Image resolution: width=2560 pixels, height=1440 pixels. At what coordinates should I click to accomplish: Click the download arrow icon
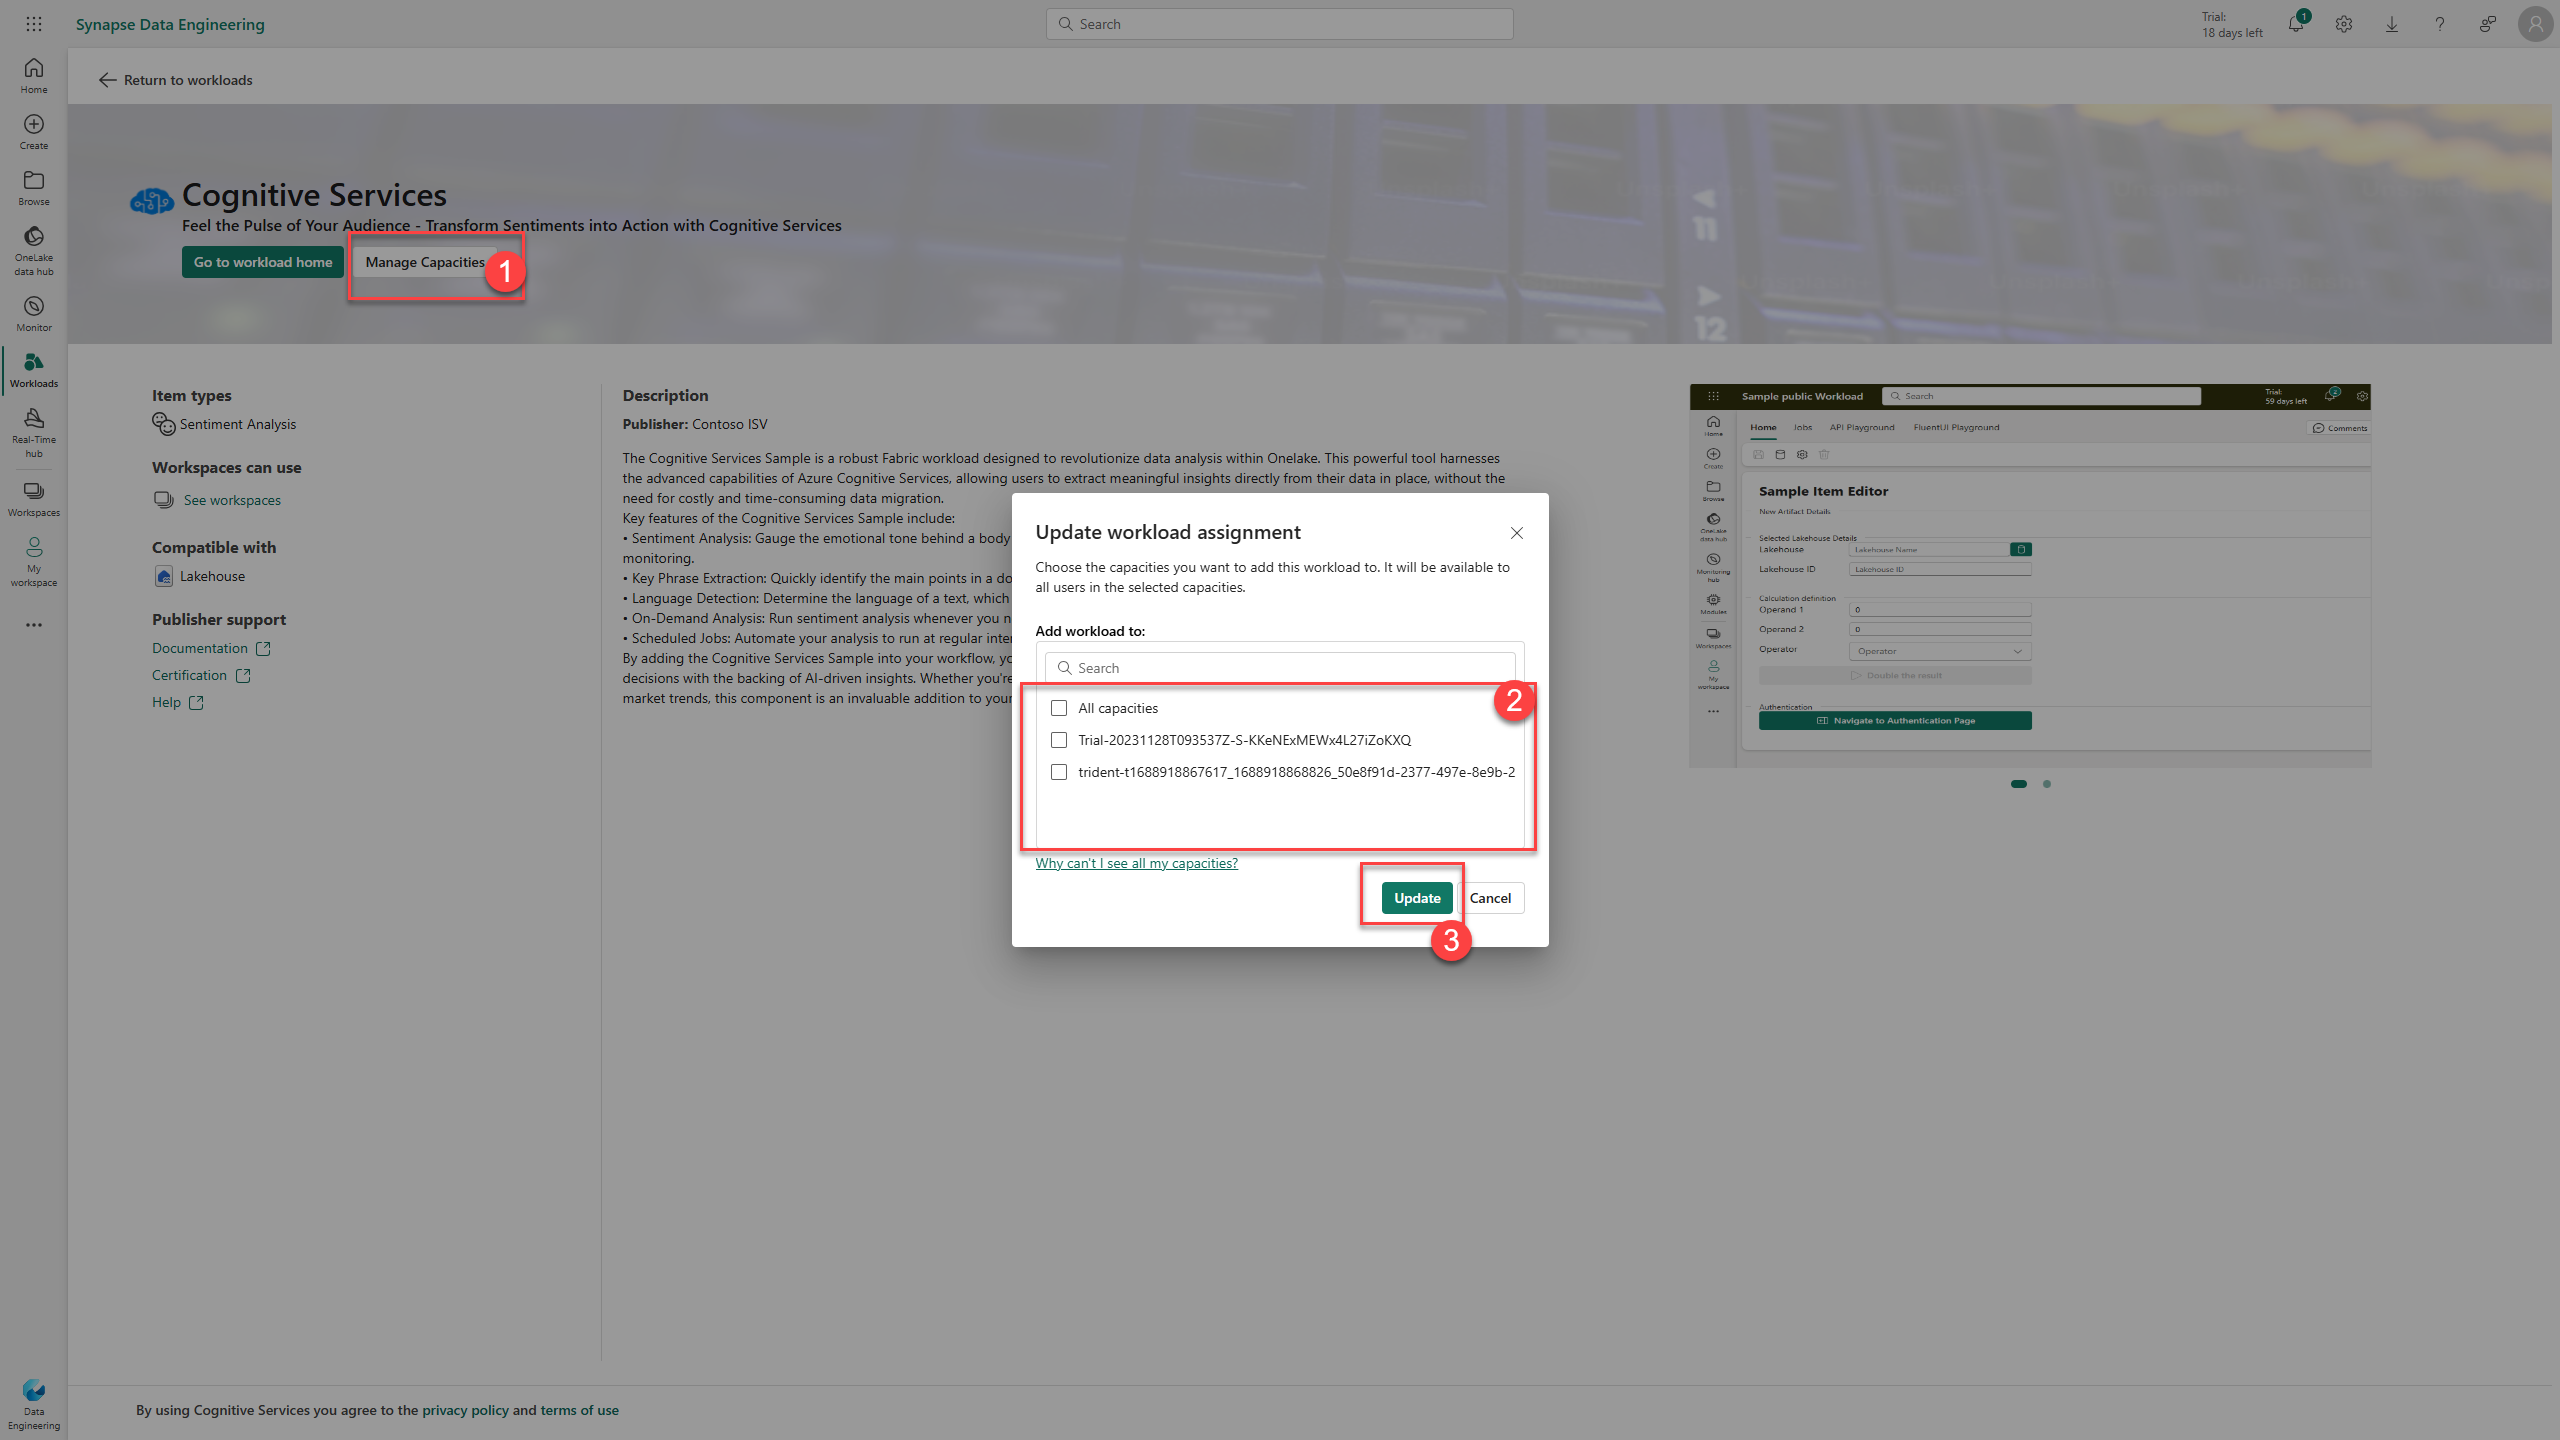pyautogui.click(x=2391, y=24)
